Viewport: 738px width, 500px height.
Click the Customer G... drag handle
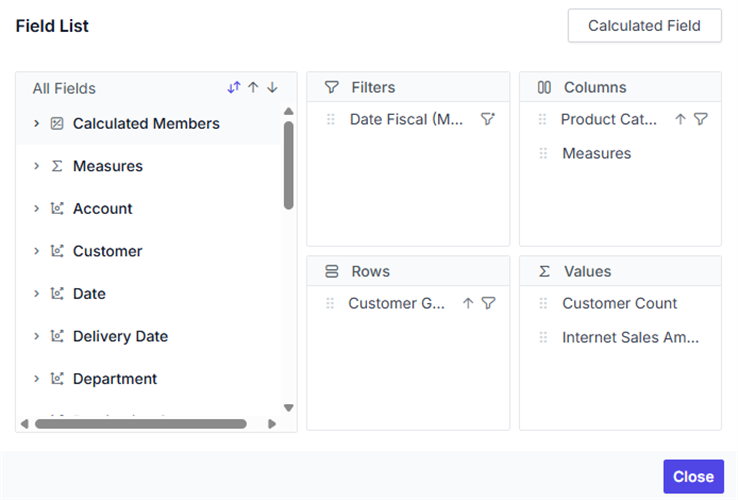click(x=330, y=303)
